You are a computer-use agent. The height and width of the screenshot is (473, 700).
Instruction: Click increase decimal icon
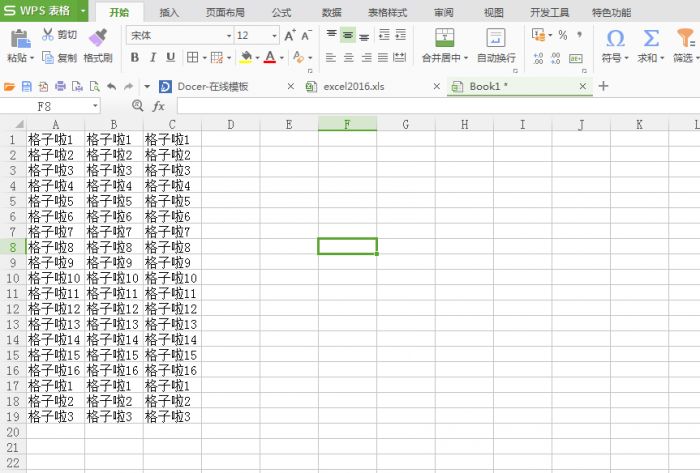click(x=538, y=58)
